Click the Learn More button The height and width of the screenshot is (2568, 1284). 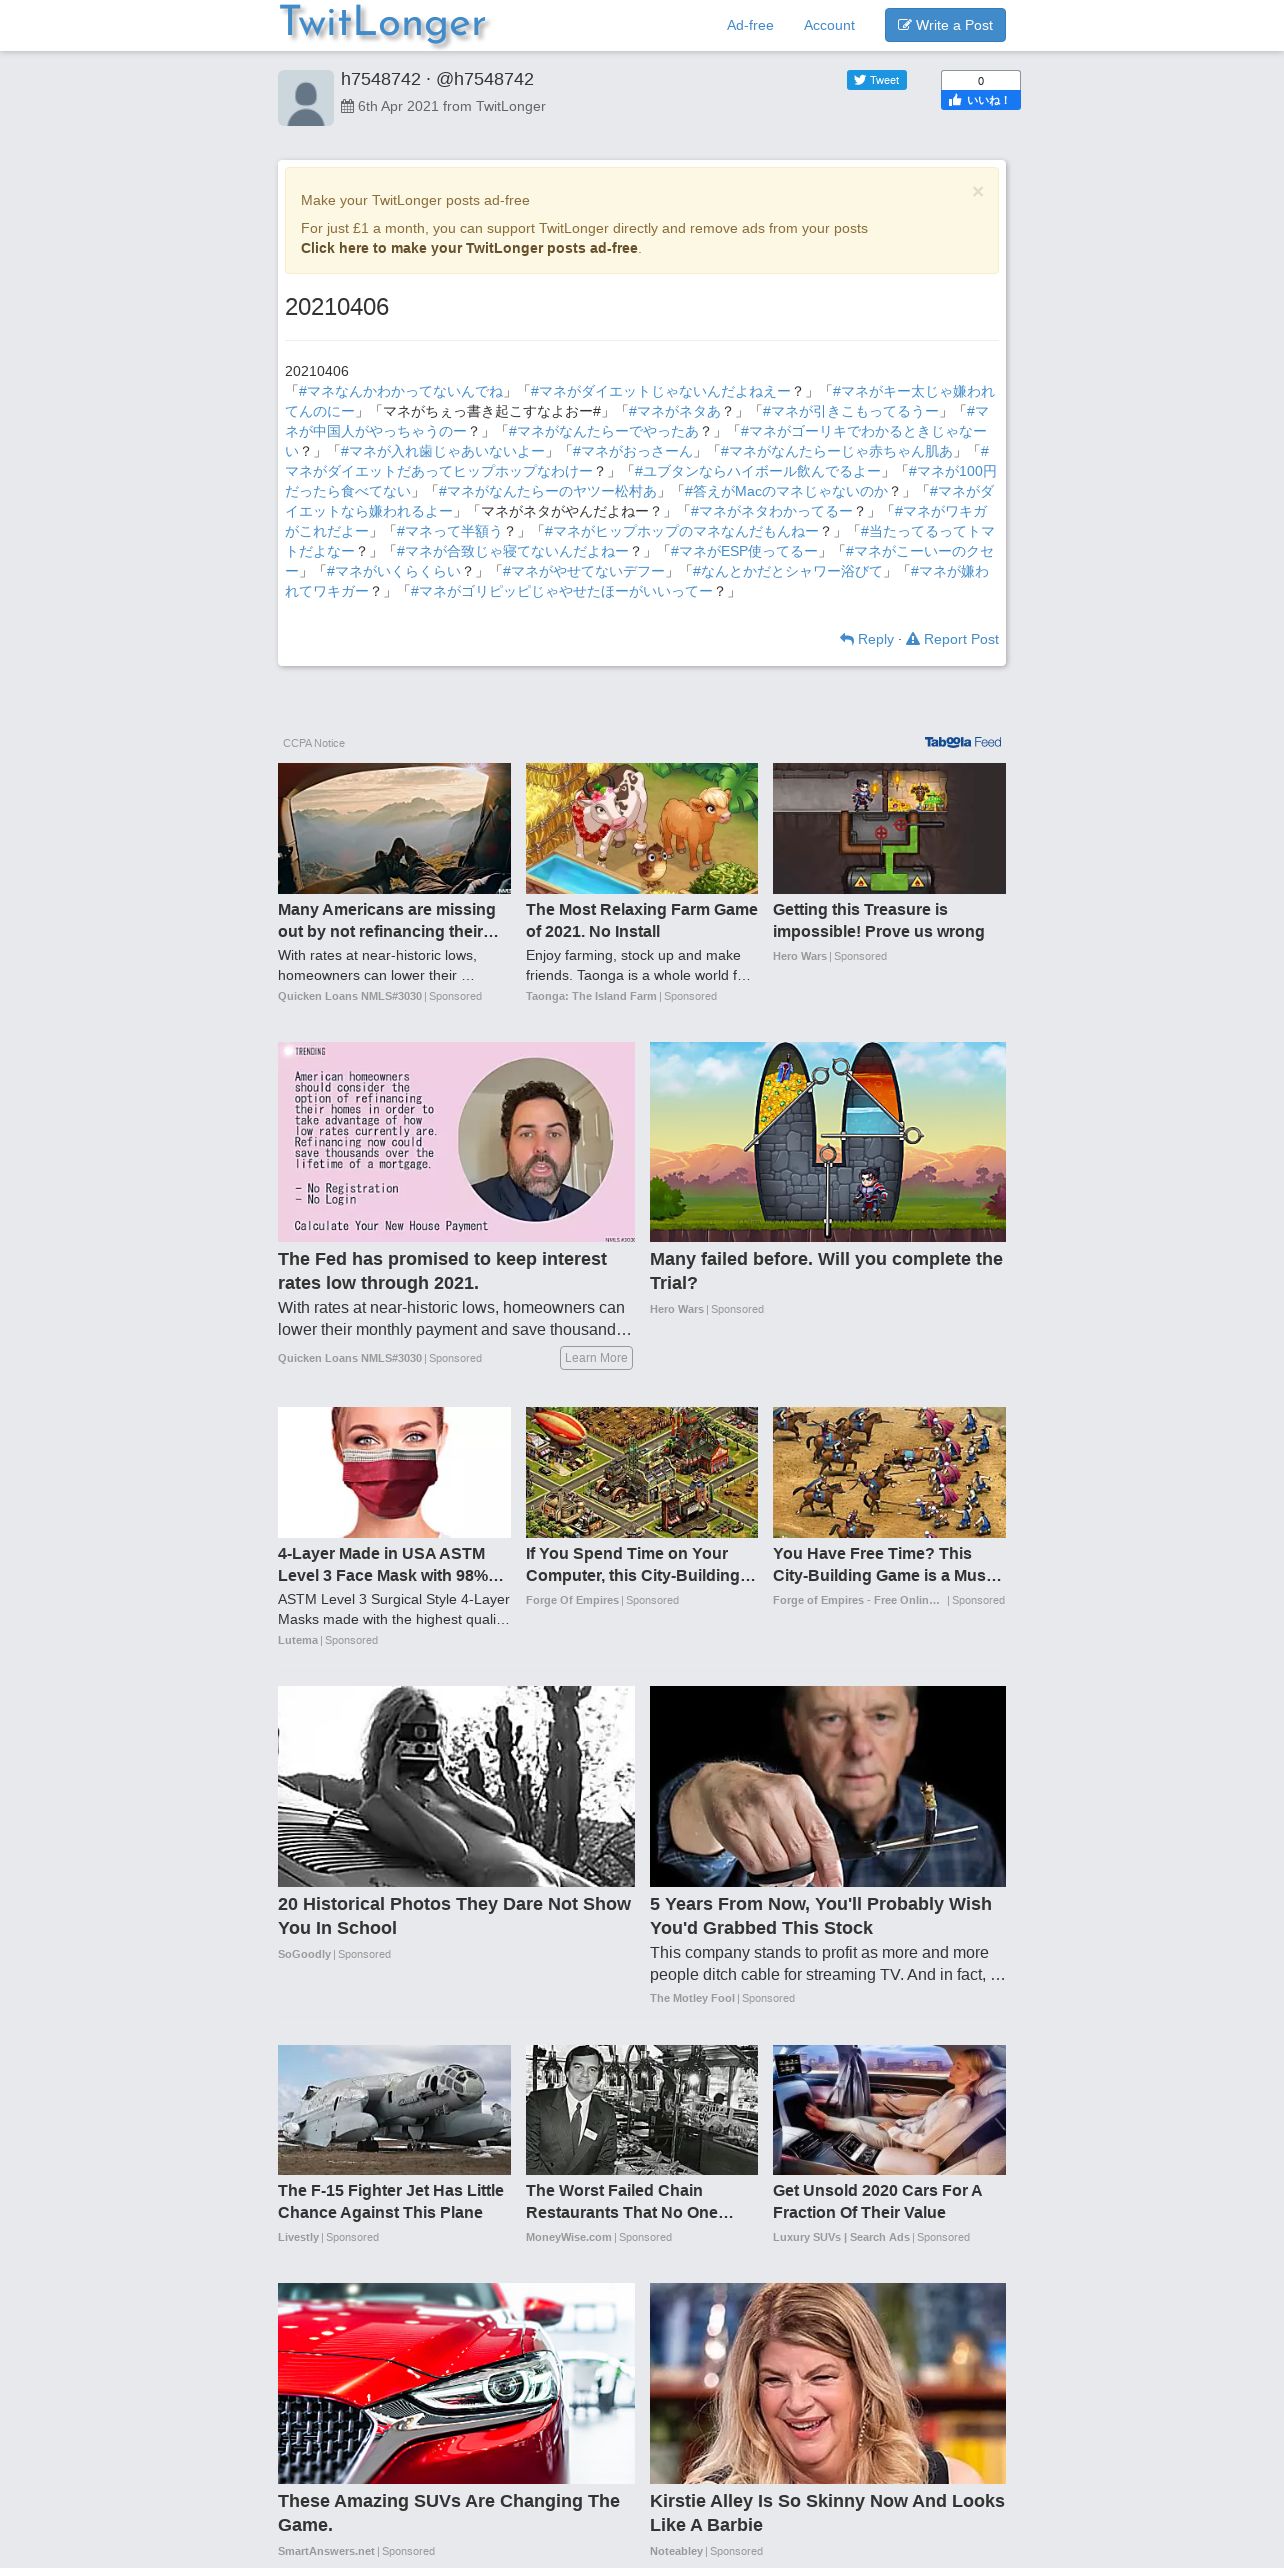(x=596, y=1357)
